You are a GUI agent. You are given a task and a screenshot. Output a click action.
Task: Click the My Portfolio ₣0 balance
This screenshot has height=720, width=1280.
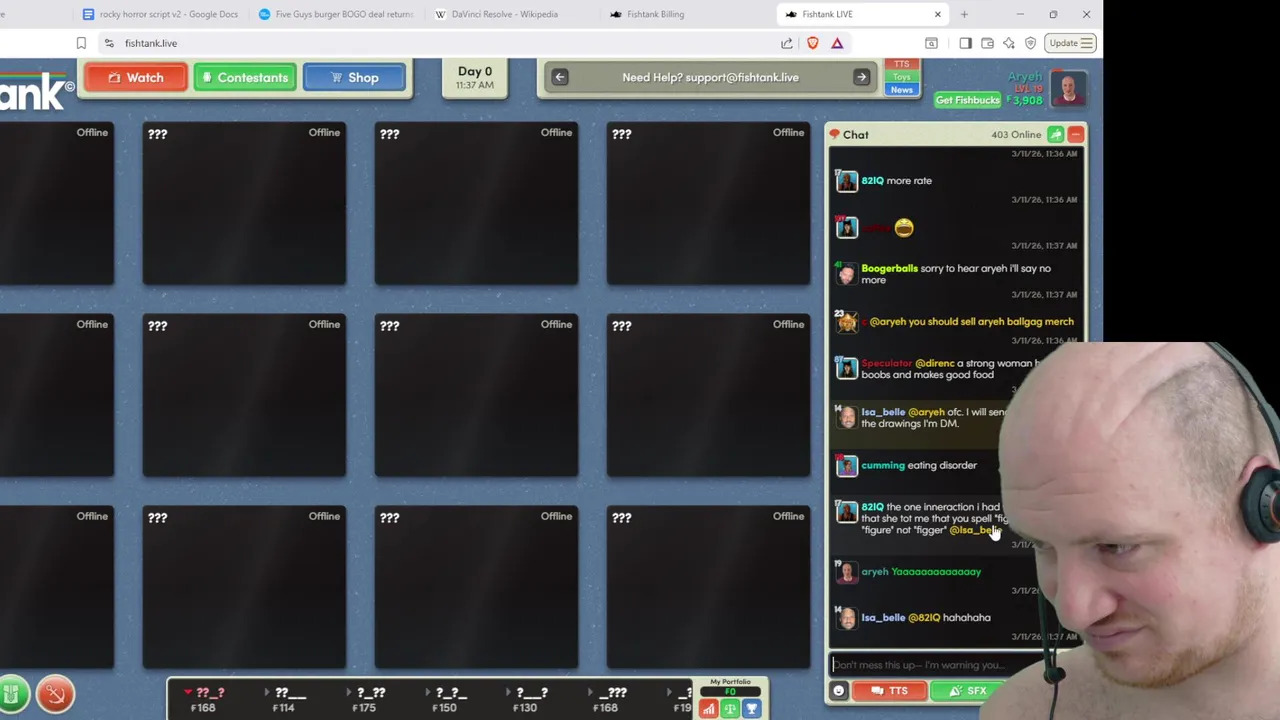pyautogui.click(x=730, y=691)
